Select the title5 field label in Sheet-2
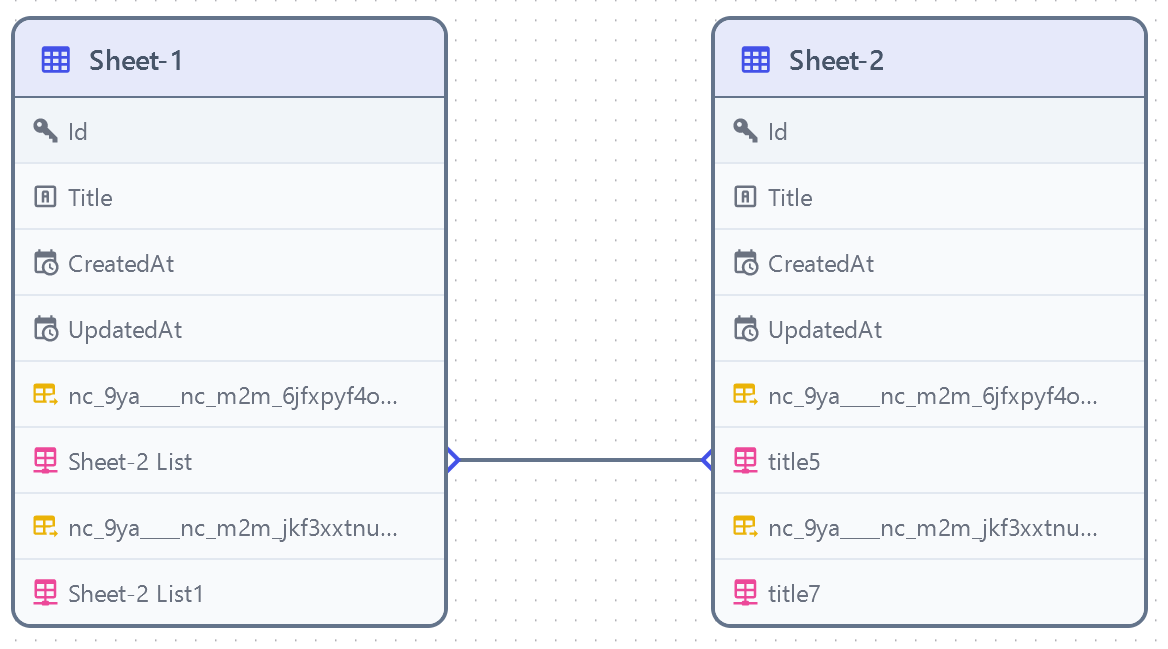 794,462
